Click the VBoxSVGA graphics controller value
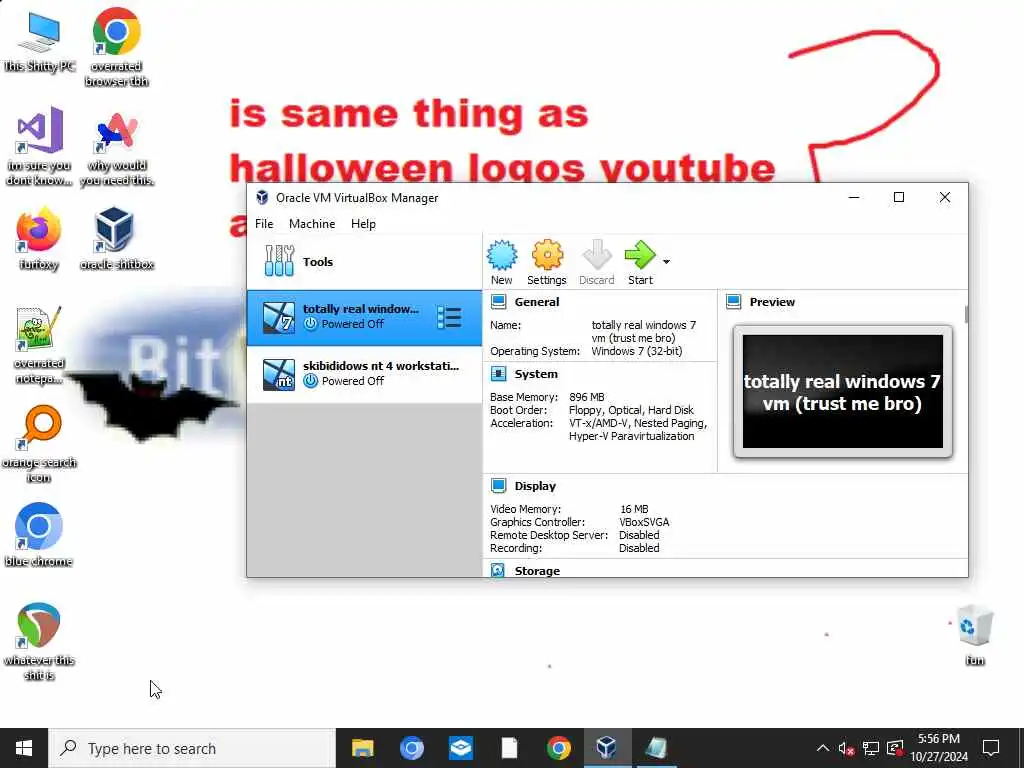The width and height of the screenshot is (1024, 768). [x=644, y=522]
